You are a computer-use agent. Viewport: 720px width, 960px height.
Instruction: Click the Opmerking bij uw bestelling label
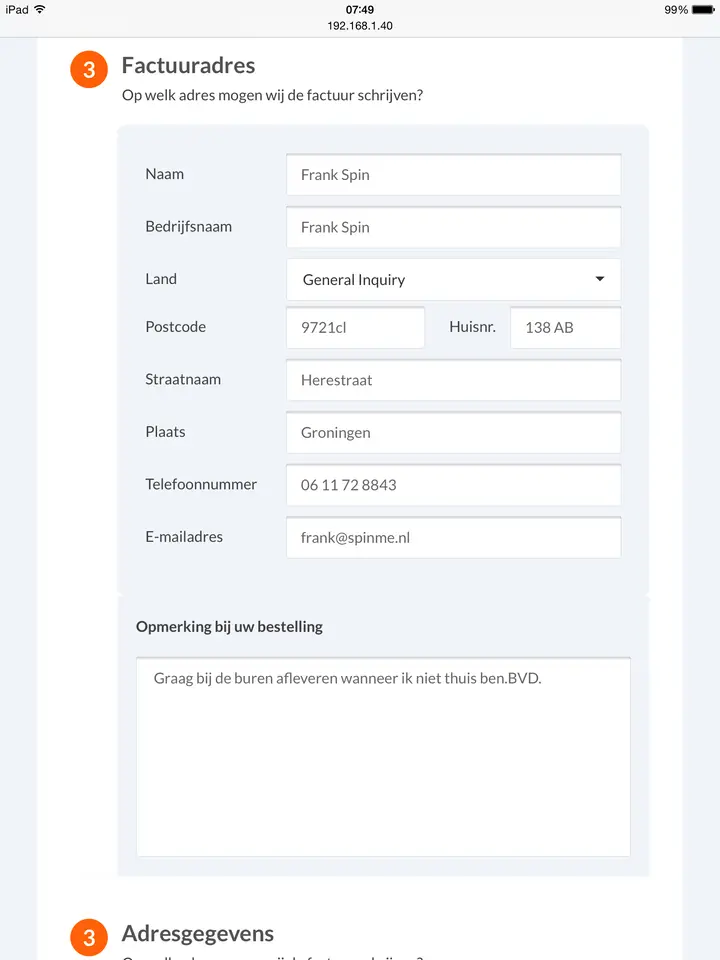click(x=230, y=627)
